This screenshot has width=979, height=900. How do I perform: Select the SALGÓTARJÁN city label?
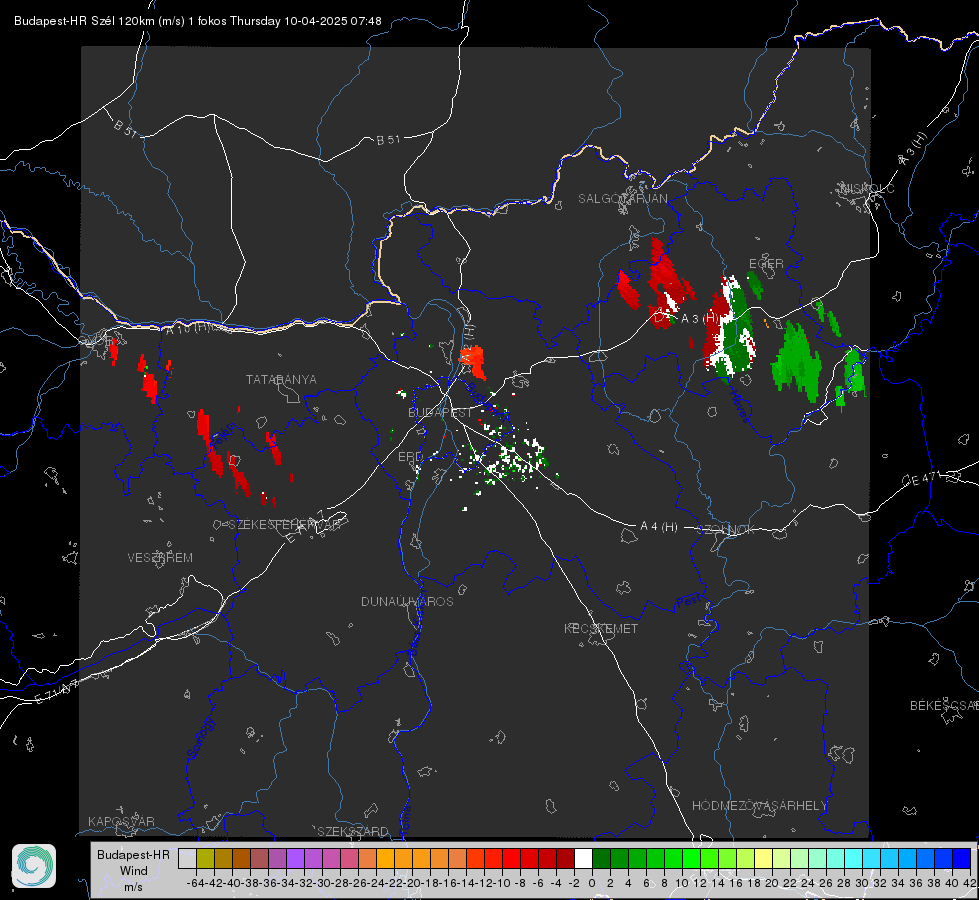point(622,199)
